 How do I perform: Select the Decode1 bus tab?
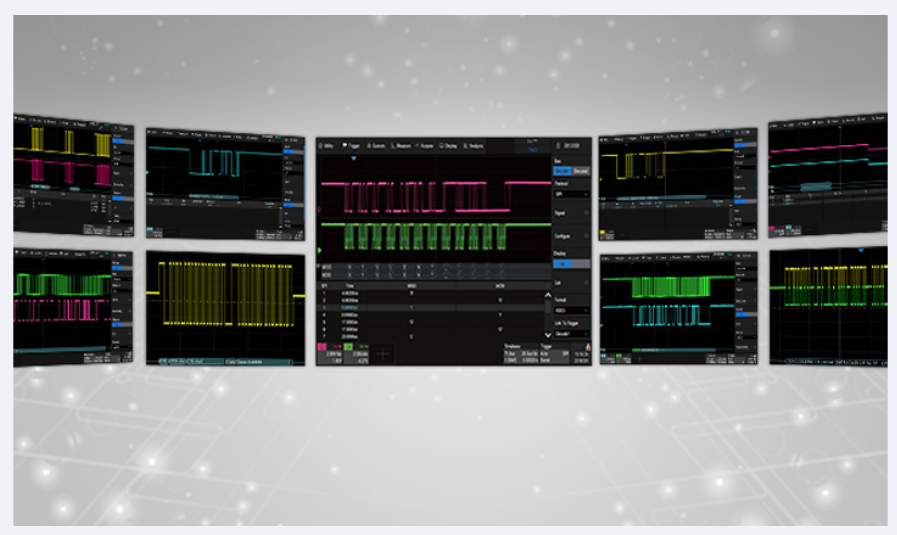pyautogui.click(x=562, y=172)
